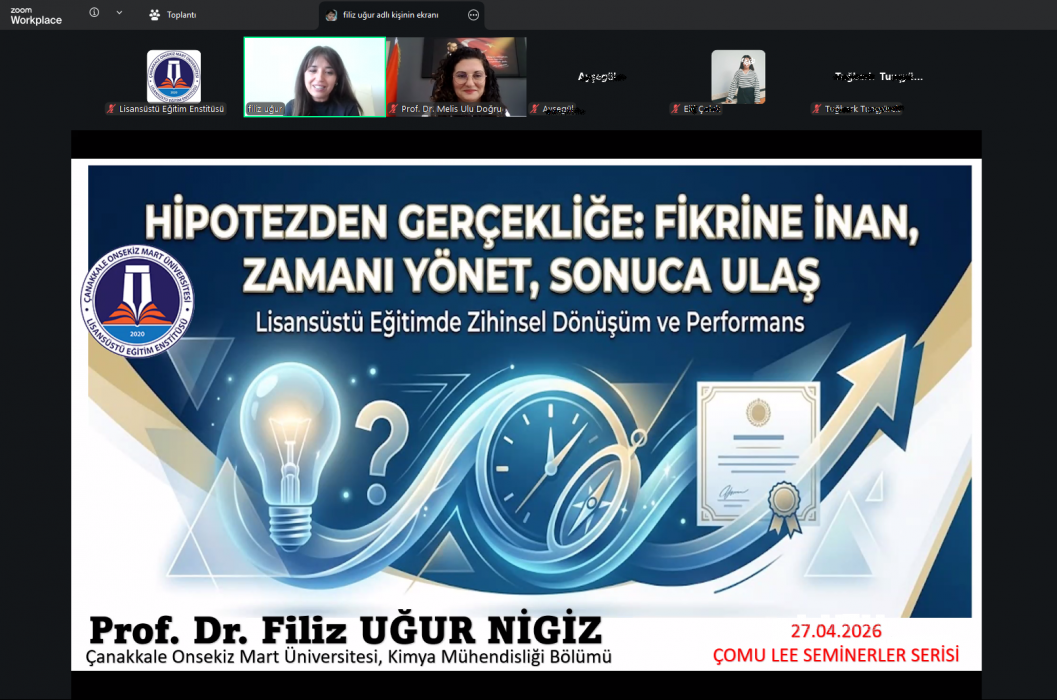Click the filiz uğur name label
The width and height of the screenshot is (1057, 700).
point(265,109)
